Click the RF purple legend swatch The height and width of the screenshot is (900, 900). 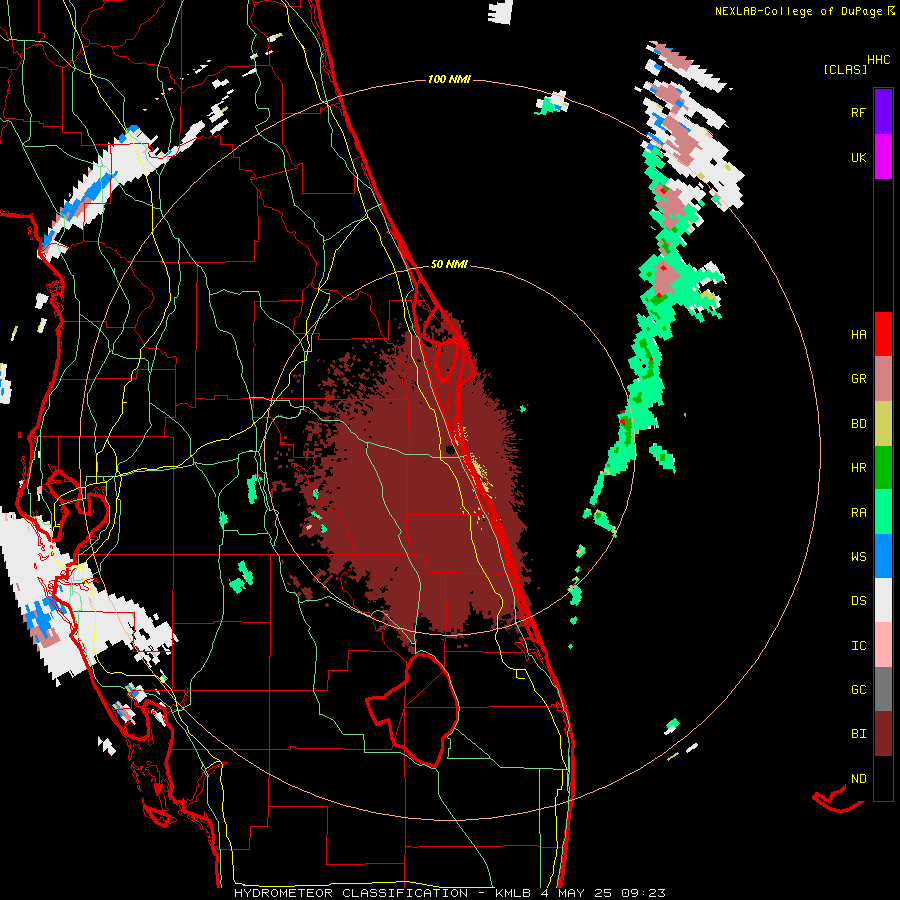point(883,111)
